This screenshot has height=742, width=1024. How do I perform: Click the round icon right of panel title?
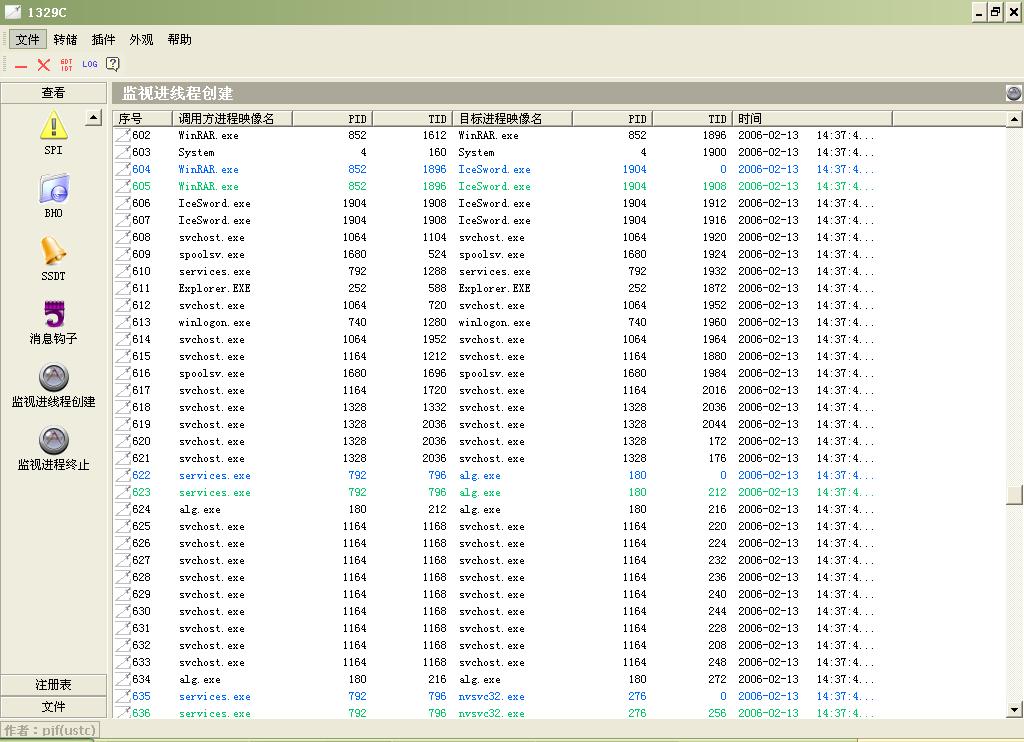click(x=1014, y=93)
